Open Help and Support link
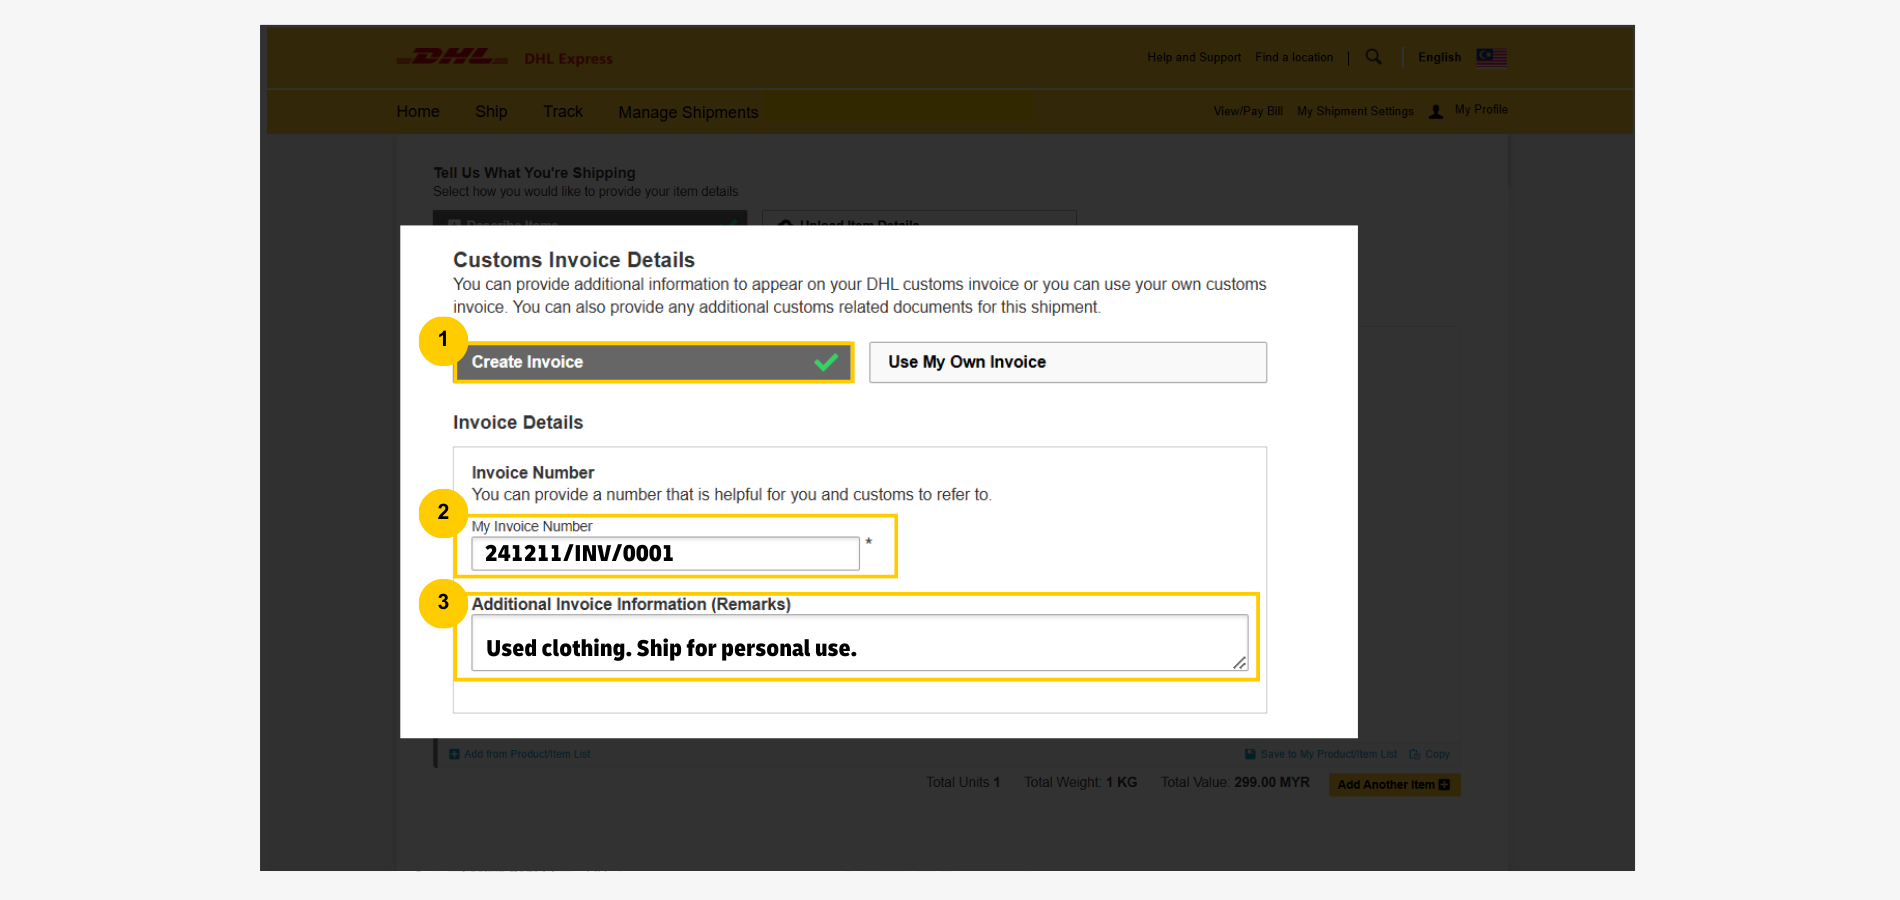Image resolution: width=1900 pixels, height=900 pixels. pyautogui.click(x=1194, y=57)
